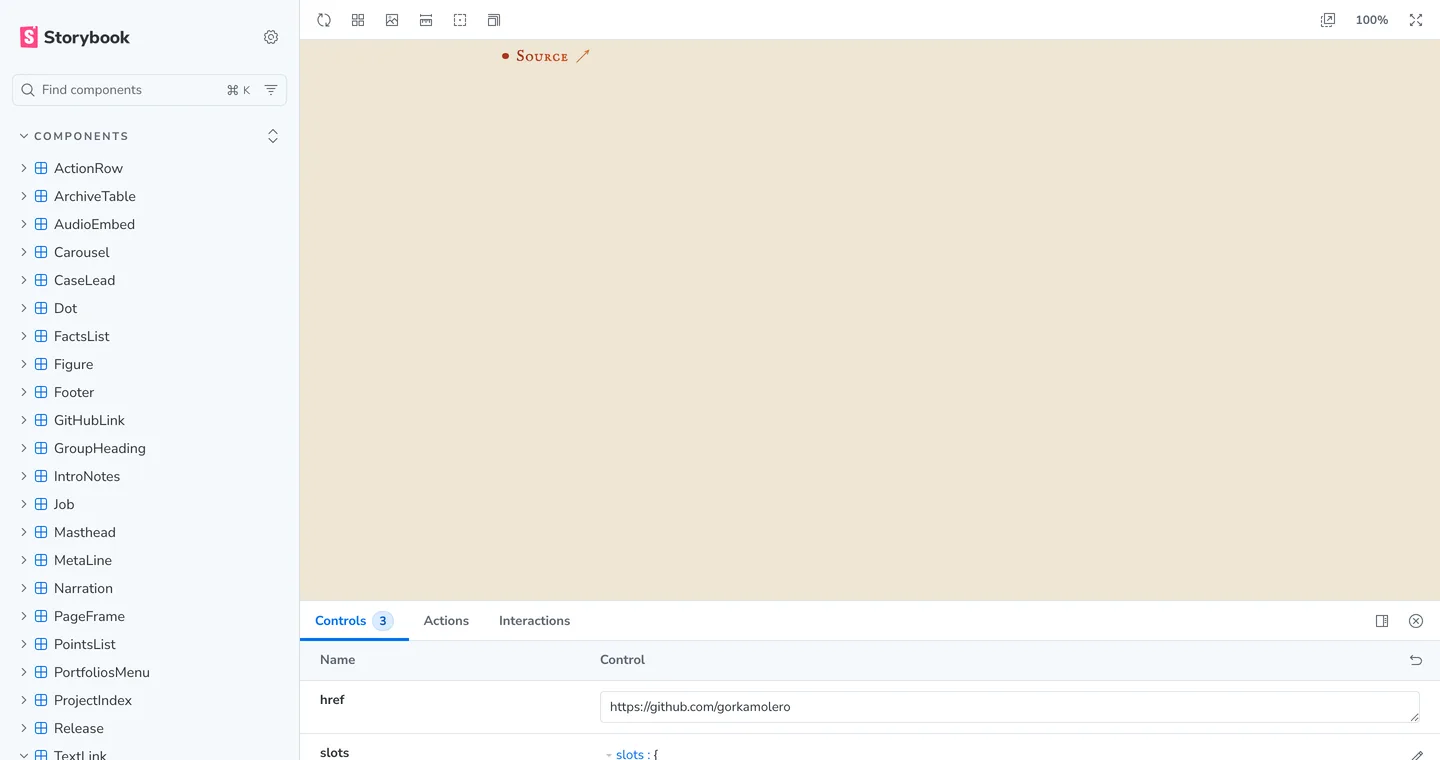Screen dimensions: 1440x760
Task: Collapse the COMPONENTS section chevron
Action: click(24, 136)
